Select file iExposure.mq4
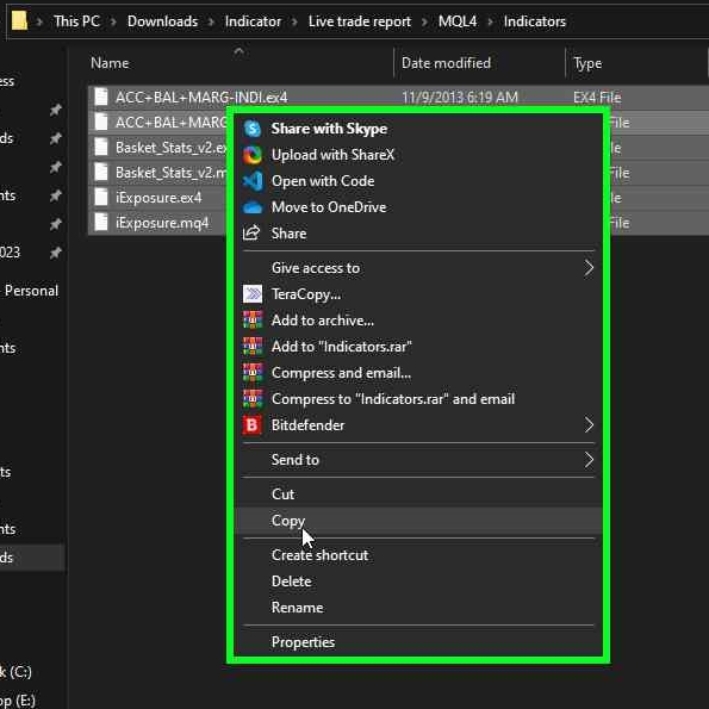This screenshot has height=709, width=709. click(x=162, y=223)
